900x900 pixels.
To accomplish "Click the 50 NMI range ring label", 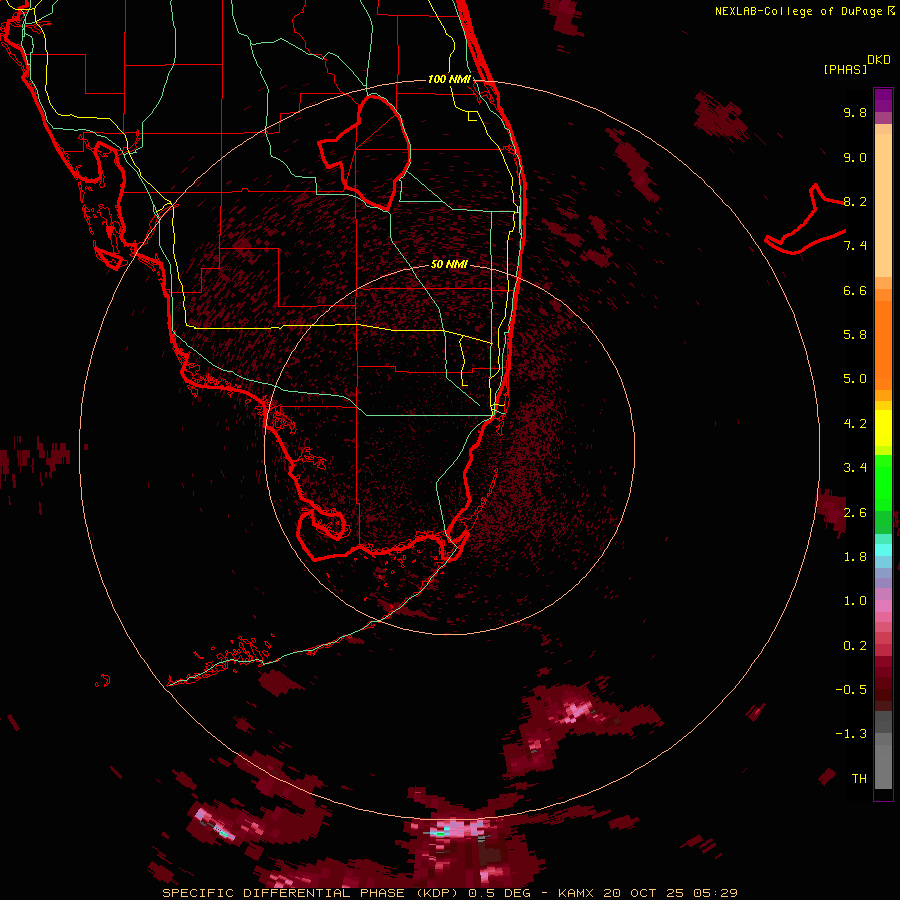I will 449,264.
